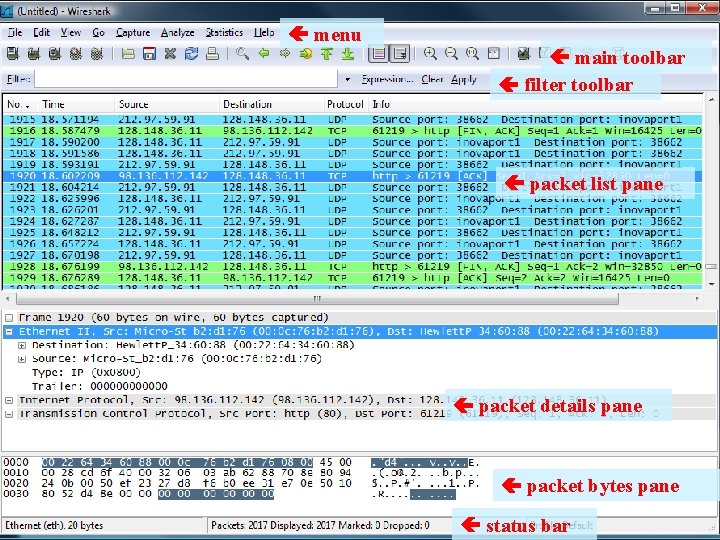The height and width of the screenshot is (540, 720).
Task: Select packet 1924 UDP row
Action: coord(353,221)
